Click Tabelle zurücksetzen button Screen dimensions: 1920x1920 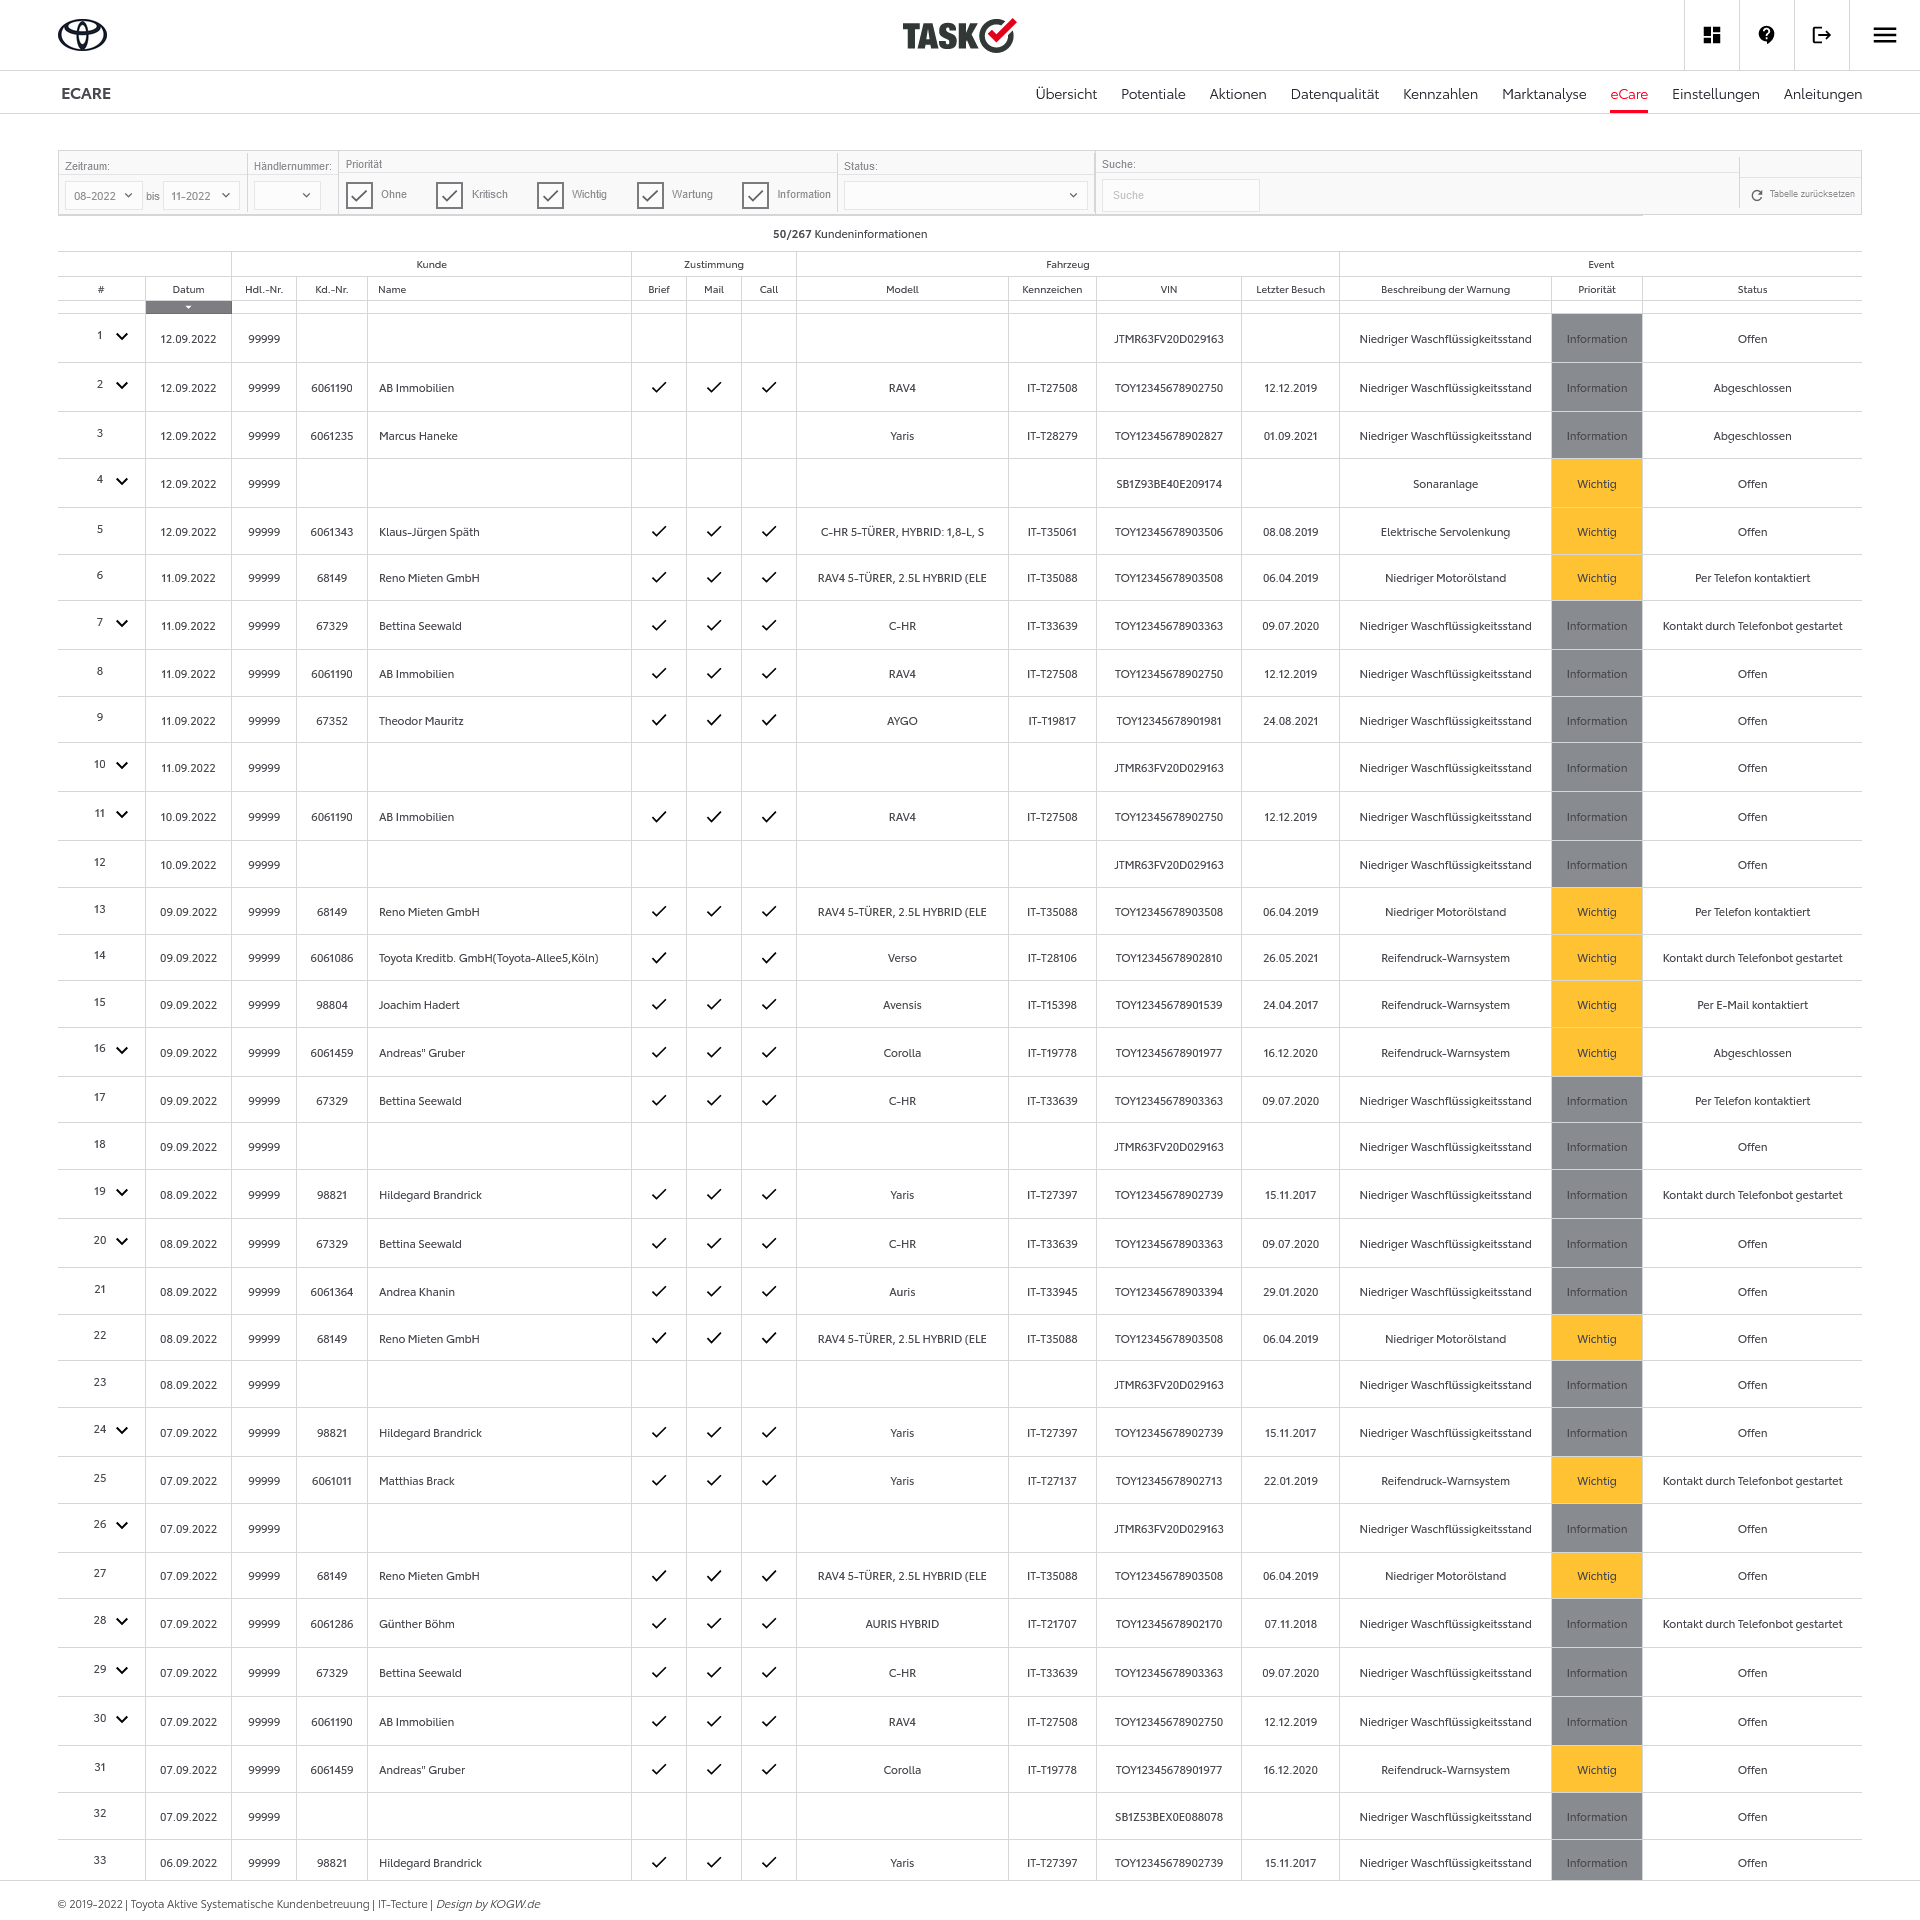[1811, 194]
